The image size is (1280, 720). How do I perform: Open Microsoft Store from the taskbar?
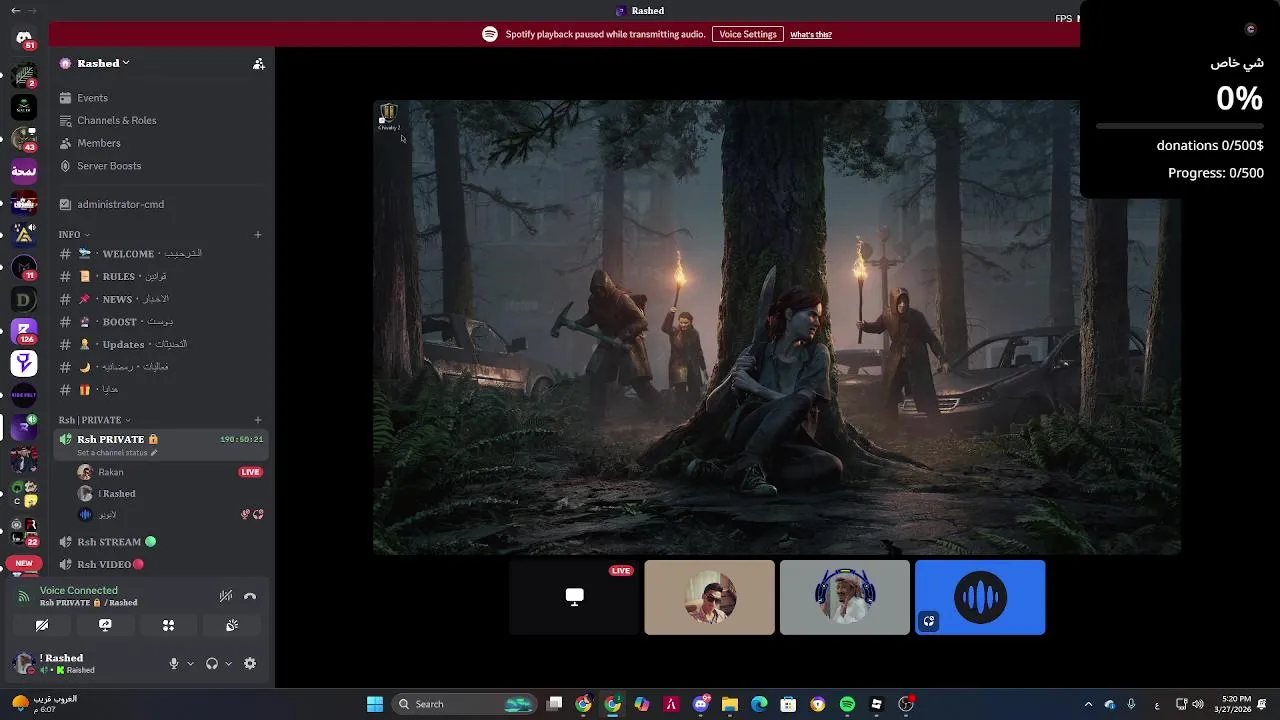tap(788, 704)
